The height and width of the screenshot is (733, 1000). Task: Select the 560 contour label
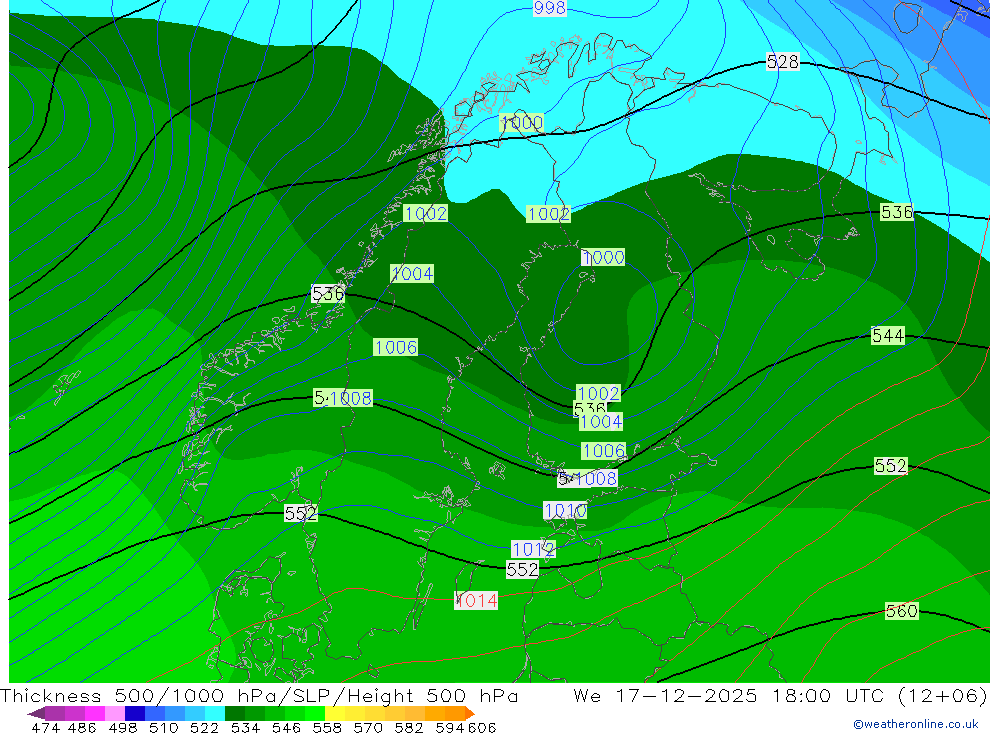(901, 611)
